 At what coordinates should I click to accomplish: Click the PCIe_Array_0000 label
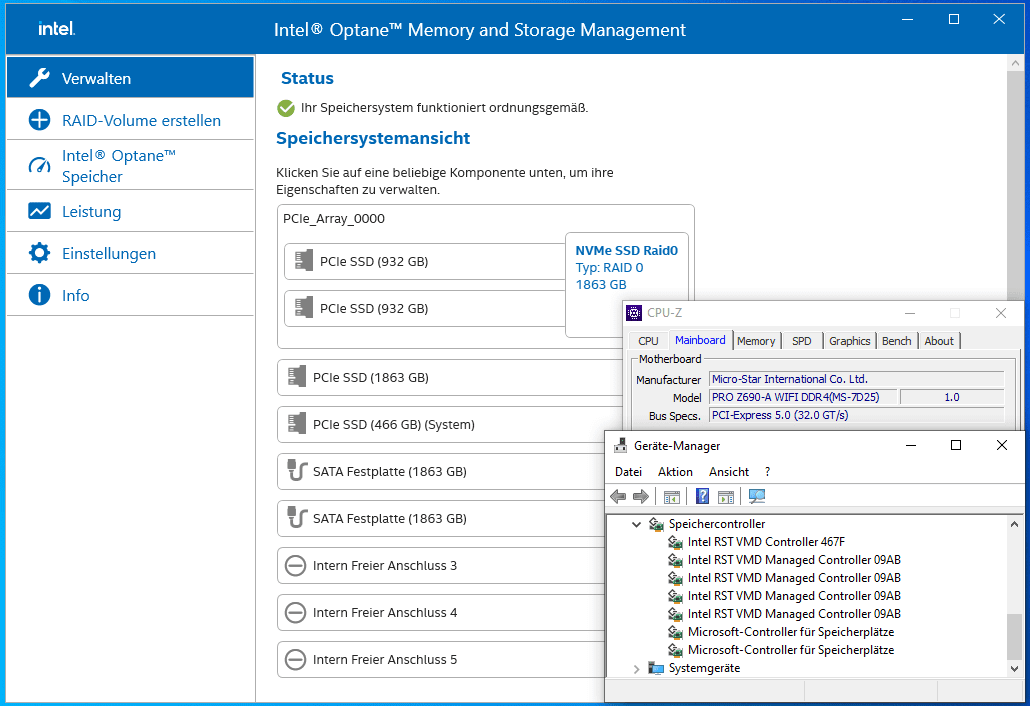(x=334, y=219)
